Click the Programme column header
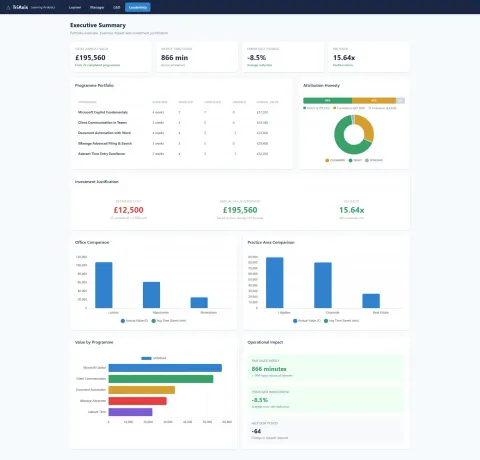This screenshot has width=480, height=460. point(87,102)
